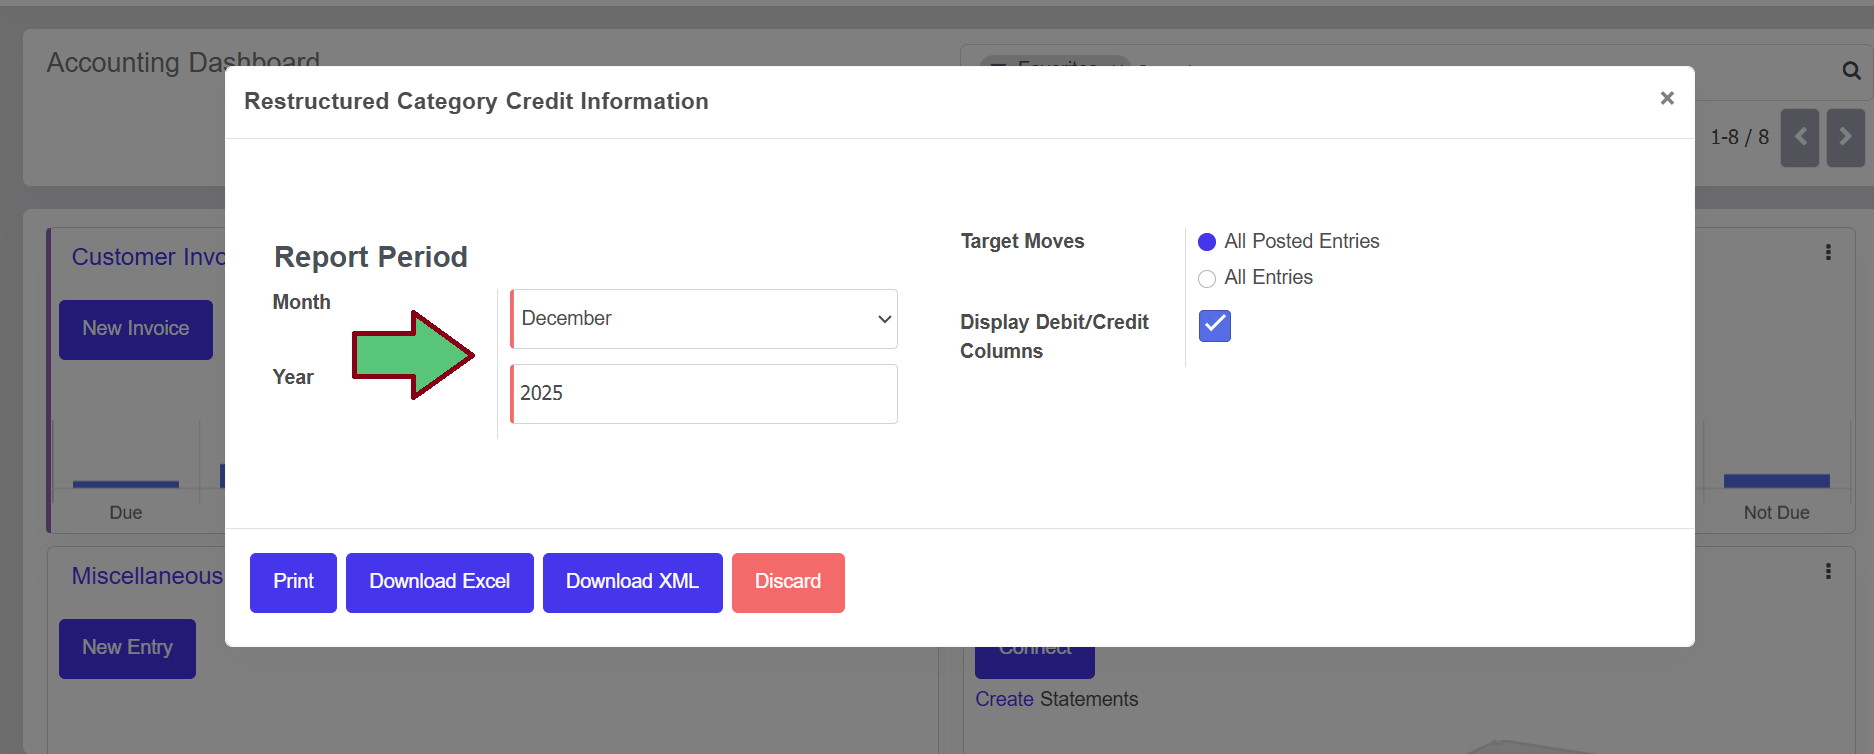The height and width of the screenshot is (754, 1874).
Task: Open the Miscellaneous journal title link
Action: (147, 576)
